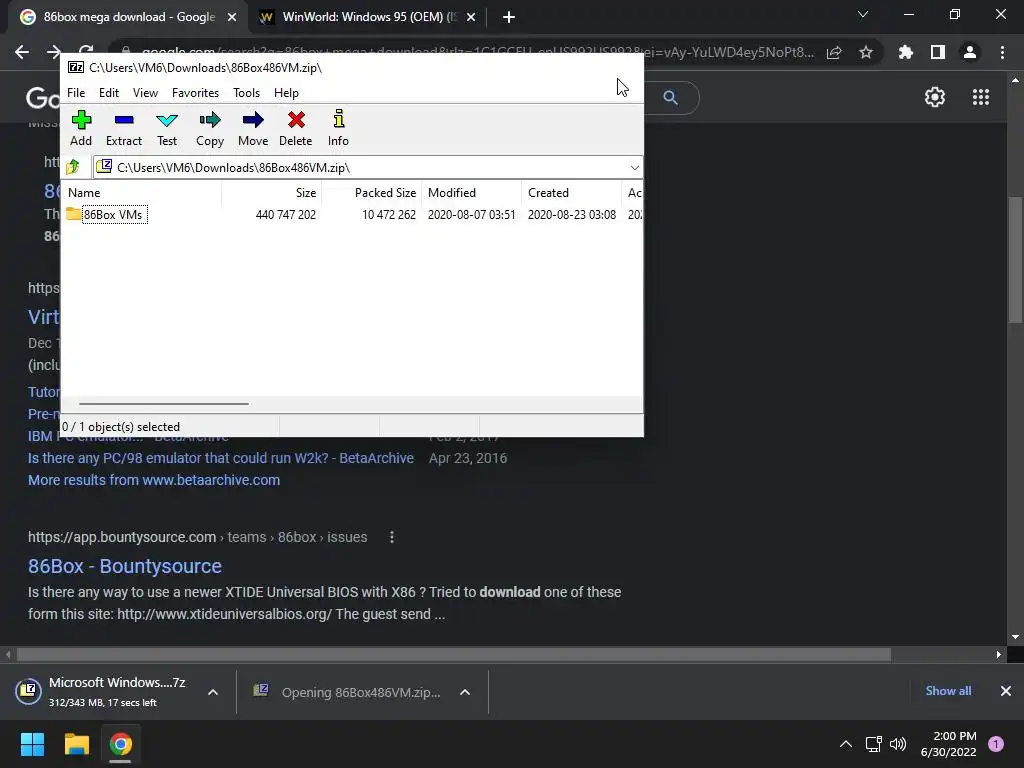Close the downloads bar
This screenshot has width=1024, height=768.
[x=1006, y=691]
